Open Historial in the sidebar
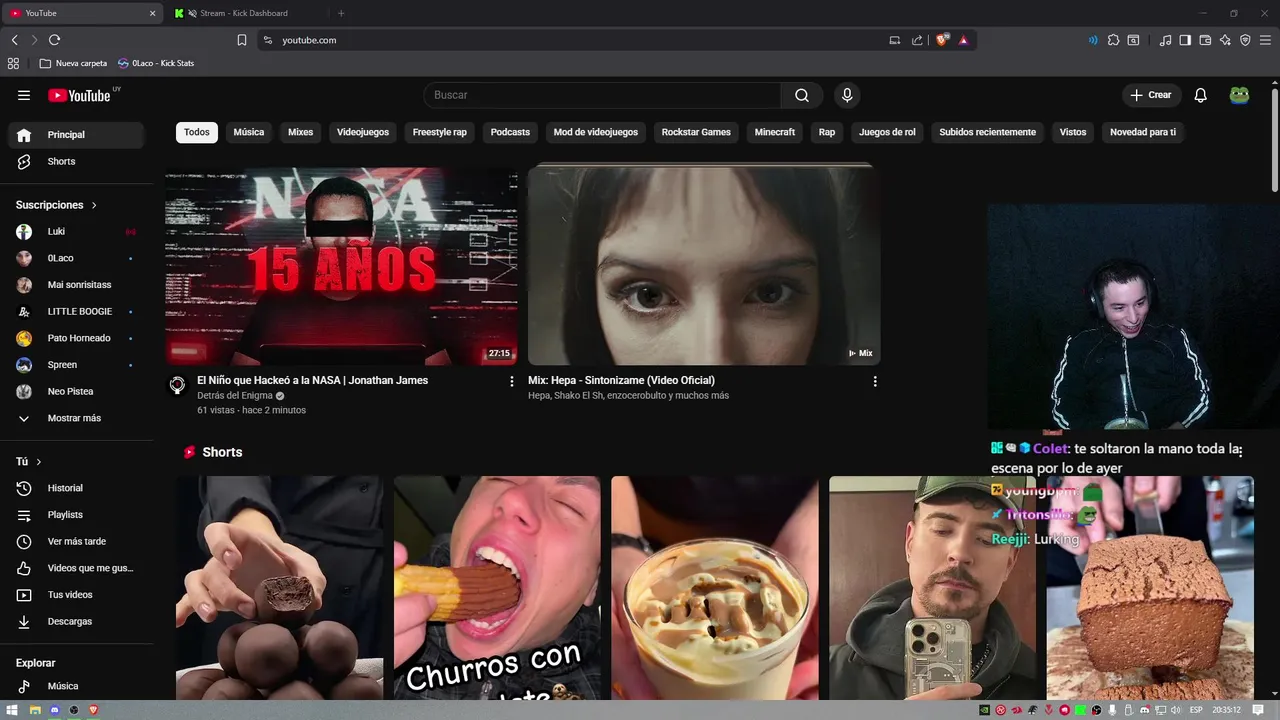 76,488
